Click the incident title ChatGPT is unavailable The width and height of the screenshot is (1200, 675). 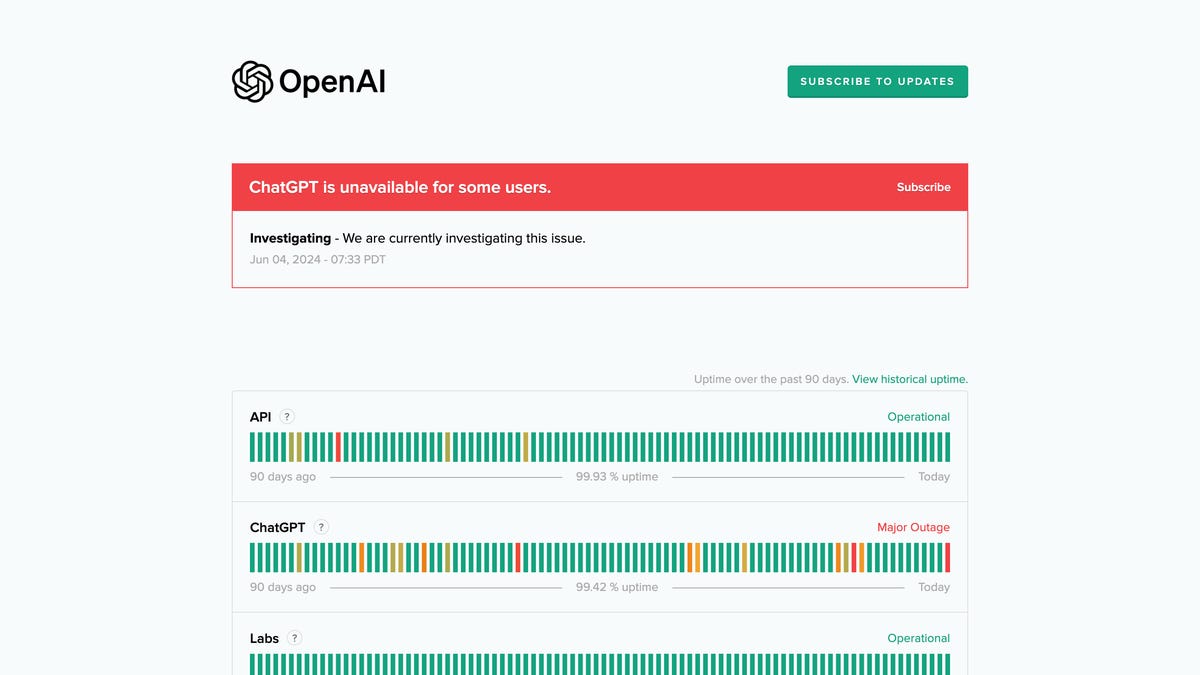tap(400, 187)
